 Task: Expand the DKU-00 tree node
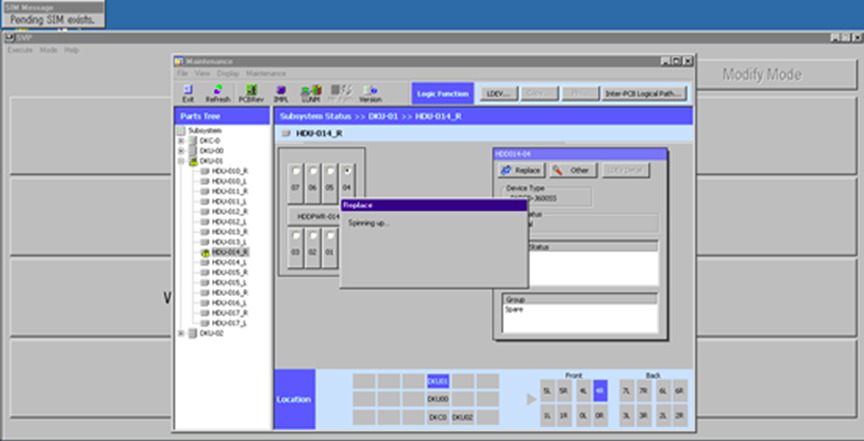point(181,151)
